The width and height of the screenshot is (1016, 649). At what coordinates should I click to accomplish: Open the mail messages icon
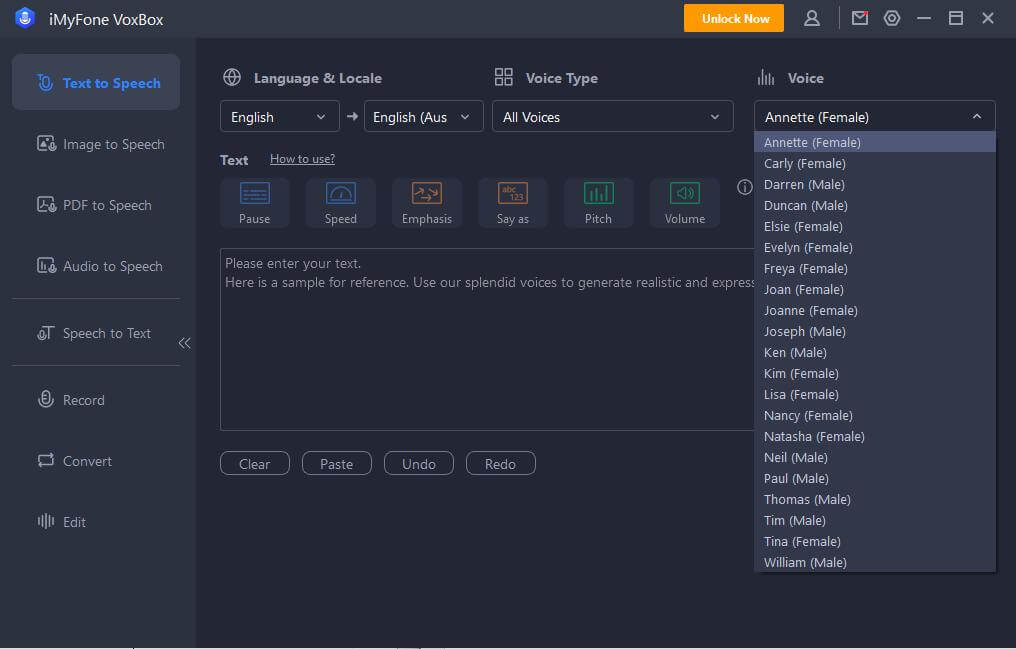click(x=860, y=18)
